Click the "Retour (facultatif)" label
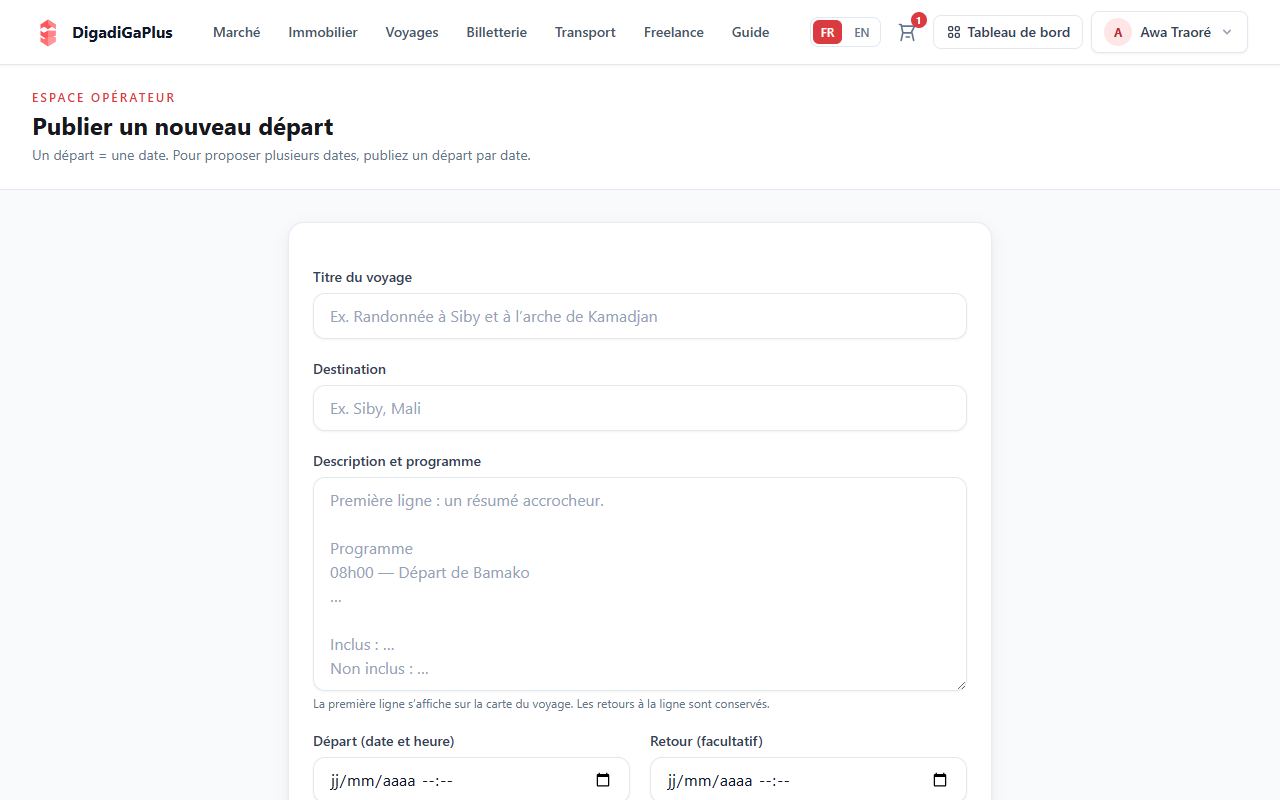This screenshot has width=1280, height=800. 706,741
